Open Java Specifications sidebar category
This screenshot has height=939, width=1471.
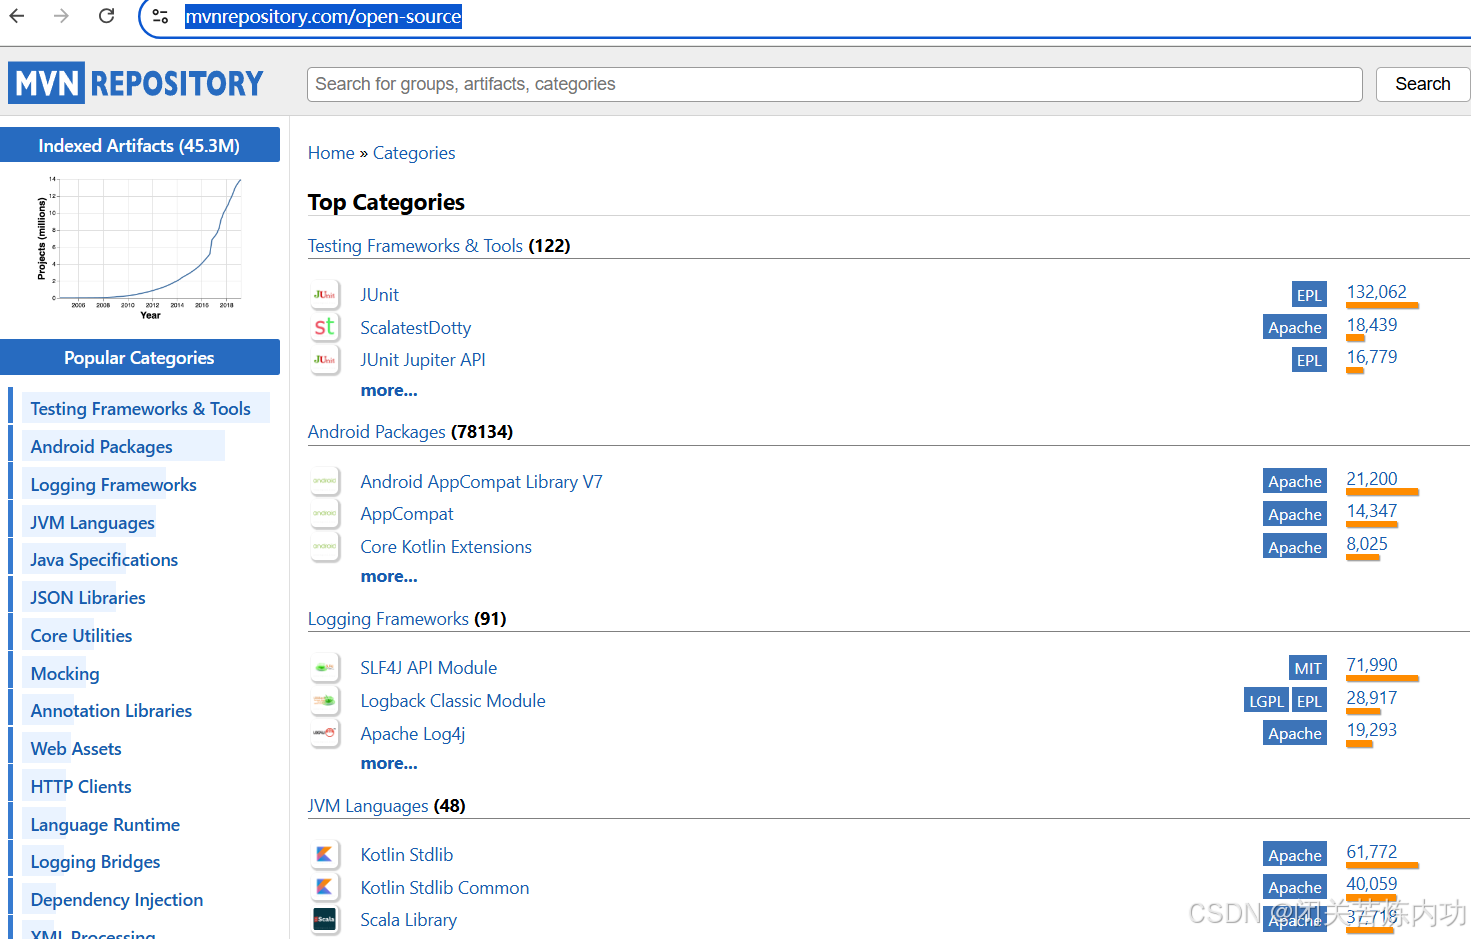(104, 560)
